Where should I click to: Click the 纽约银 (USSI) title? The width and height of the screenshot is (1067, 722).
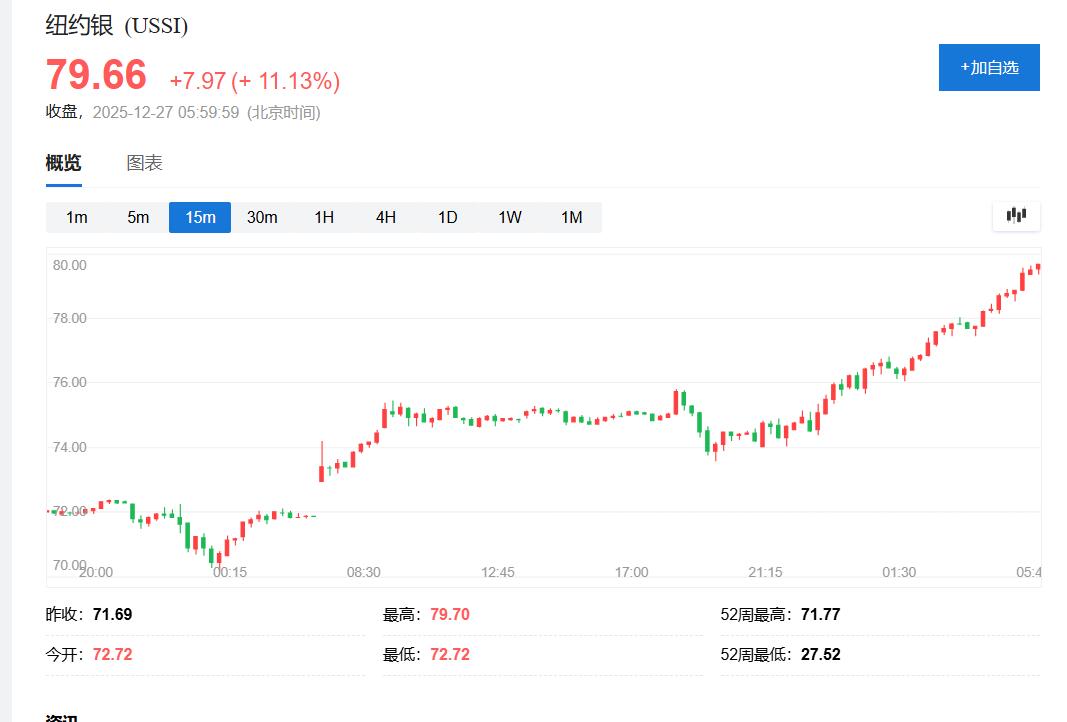pyautogui.click(x=116, y=25)
